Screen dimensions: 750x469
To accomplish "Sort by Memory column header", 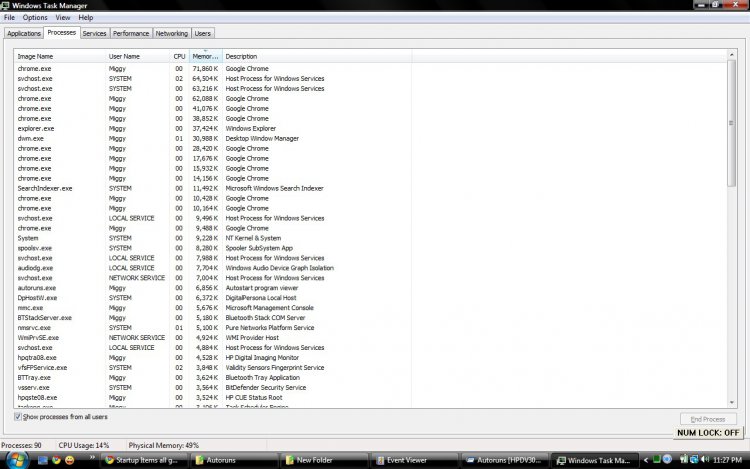I will (206, 56).
